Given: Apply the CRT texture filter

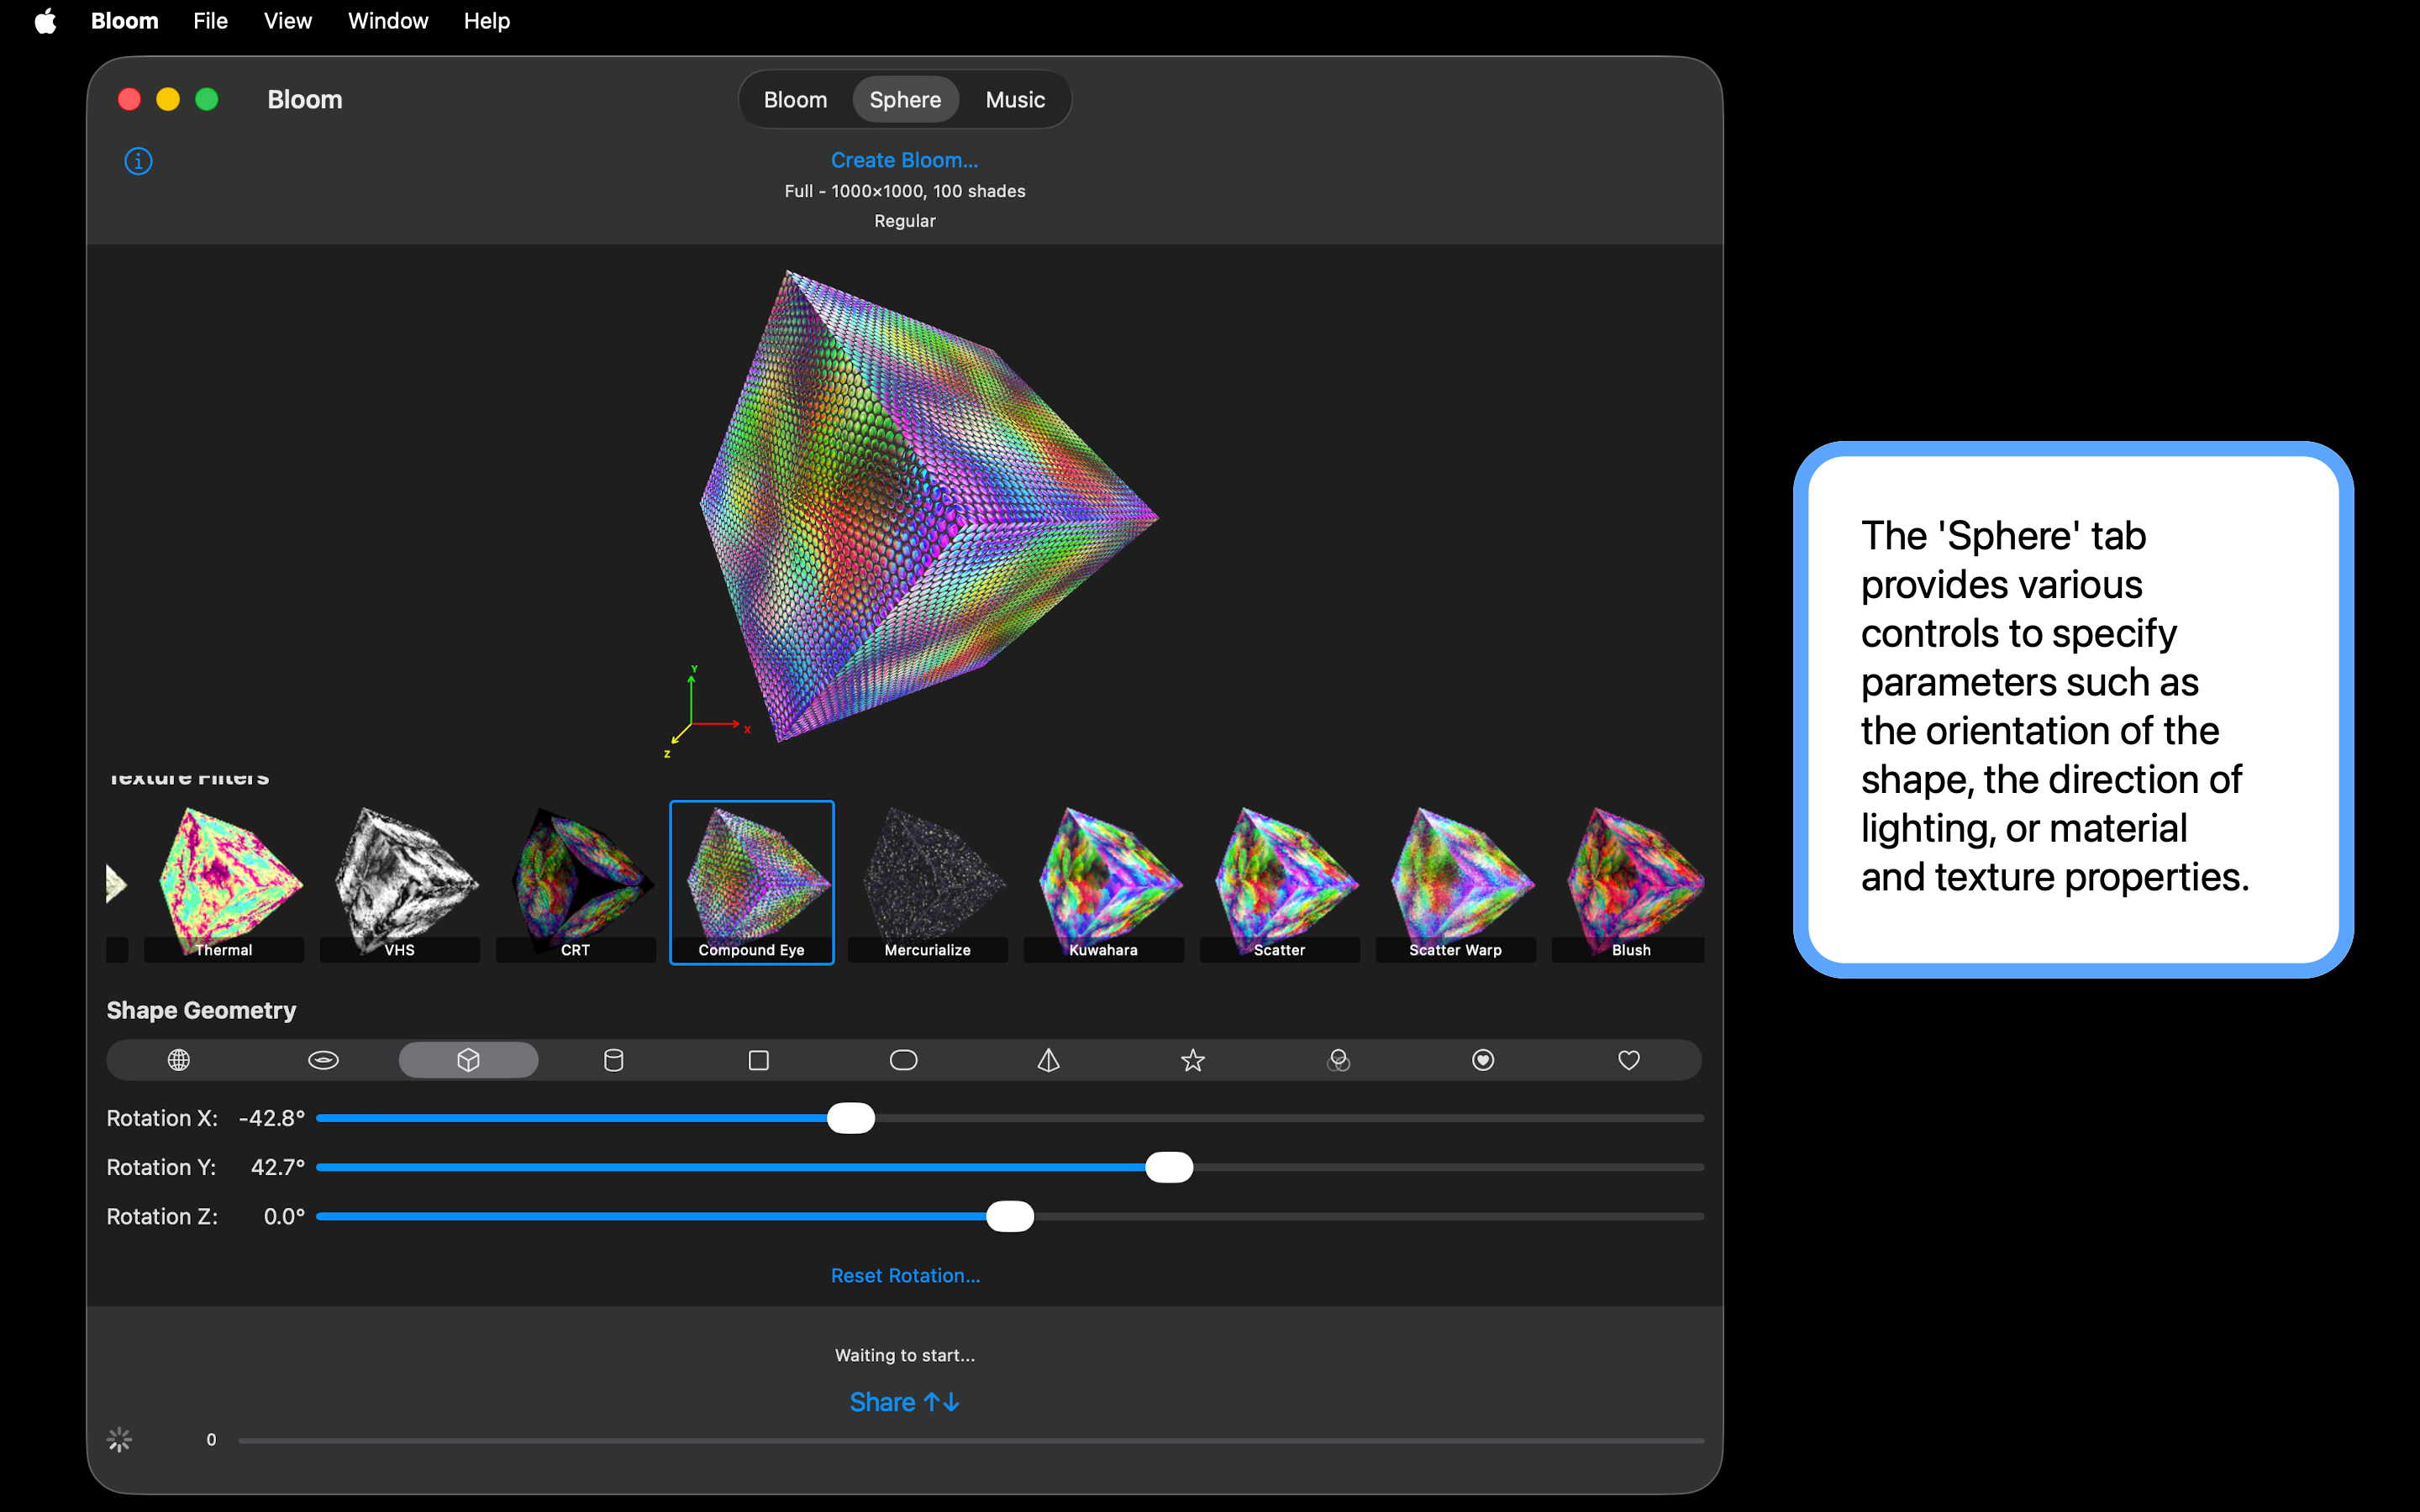Looking at the screenshot, I should [576, 883].
